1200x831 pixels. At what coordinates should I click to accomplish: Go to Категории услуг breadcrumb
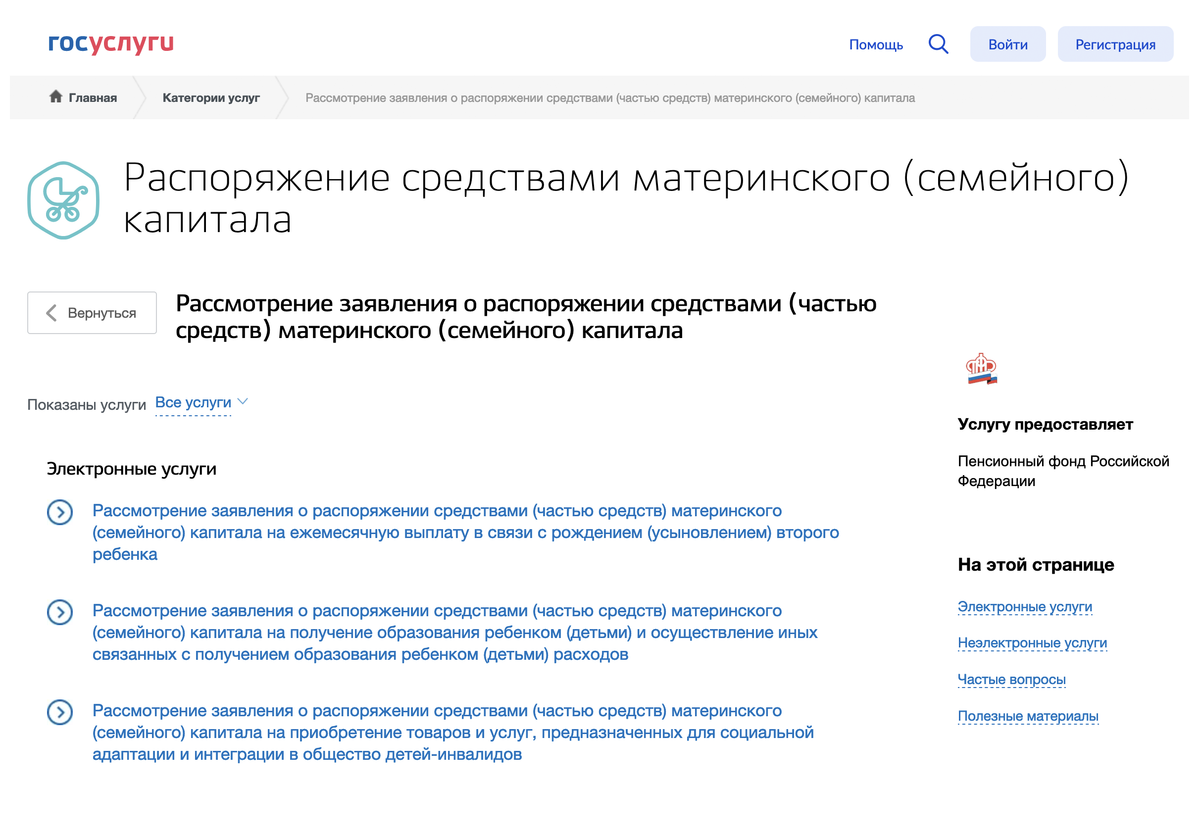coord(211,98)
